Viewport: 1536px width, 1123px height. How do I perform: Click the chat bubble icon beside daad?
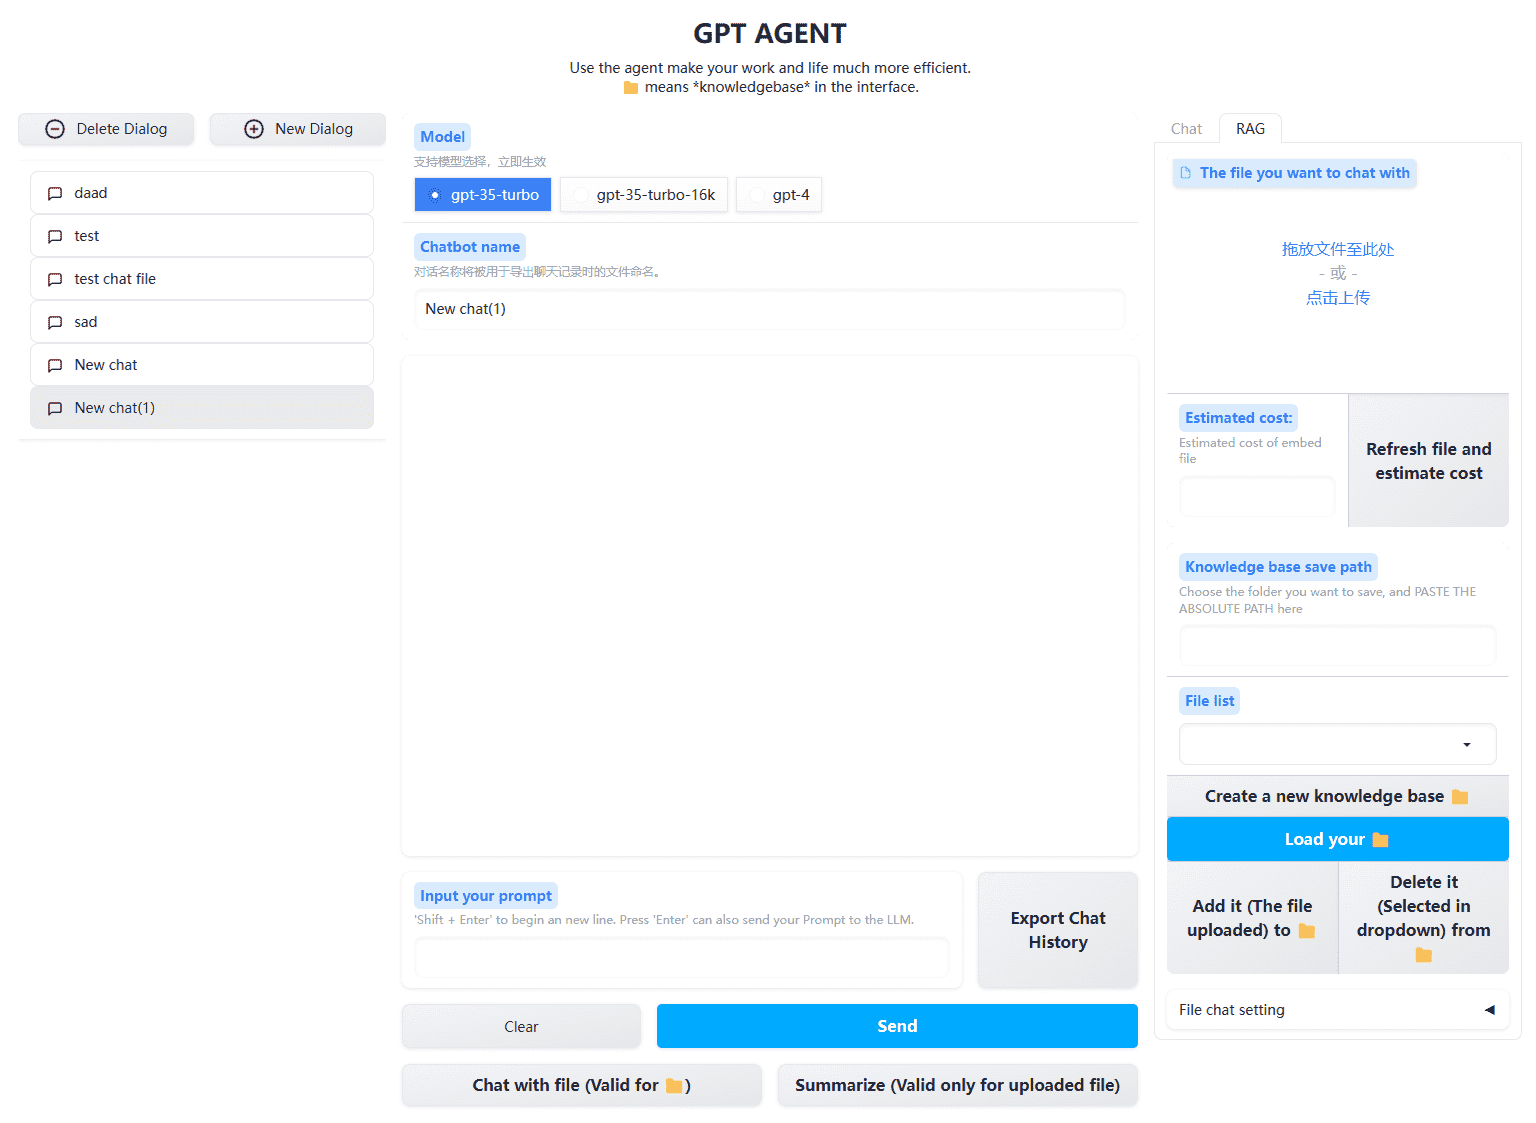click(x=55, y=193)
